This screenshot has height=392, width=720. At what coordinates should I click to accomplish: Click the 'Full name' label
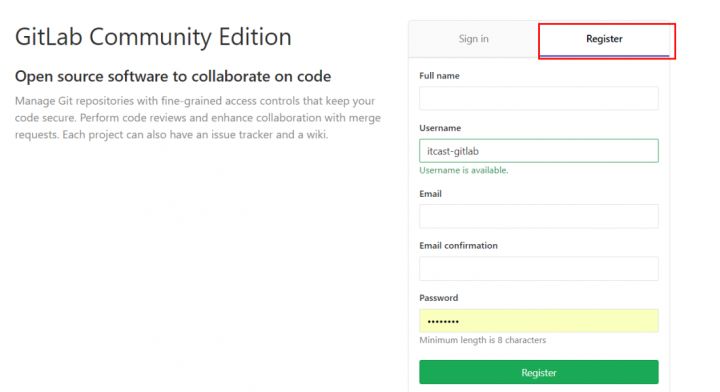(439, 76)
